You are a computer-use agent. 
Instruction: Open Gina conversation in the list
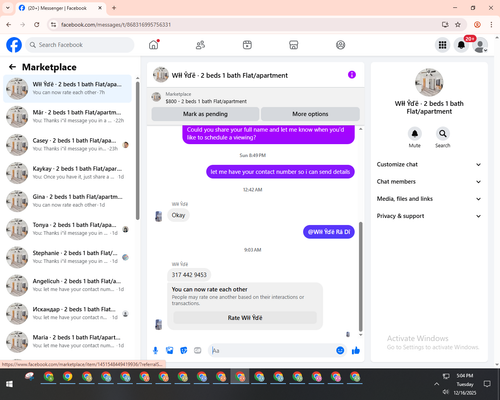point(68,201)
